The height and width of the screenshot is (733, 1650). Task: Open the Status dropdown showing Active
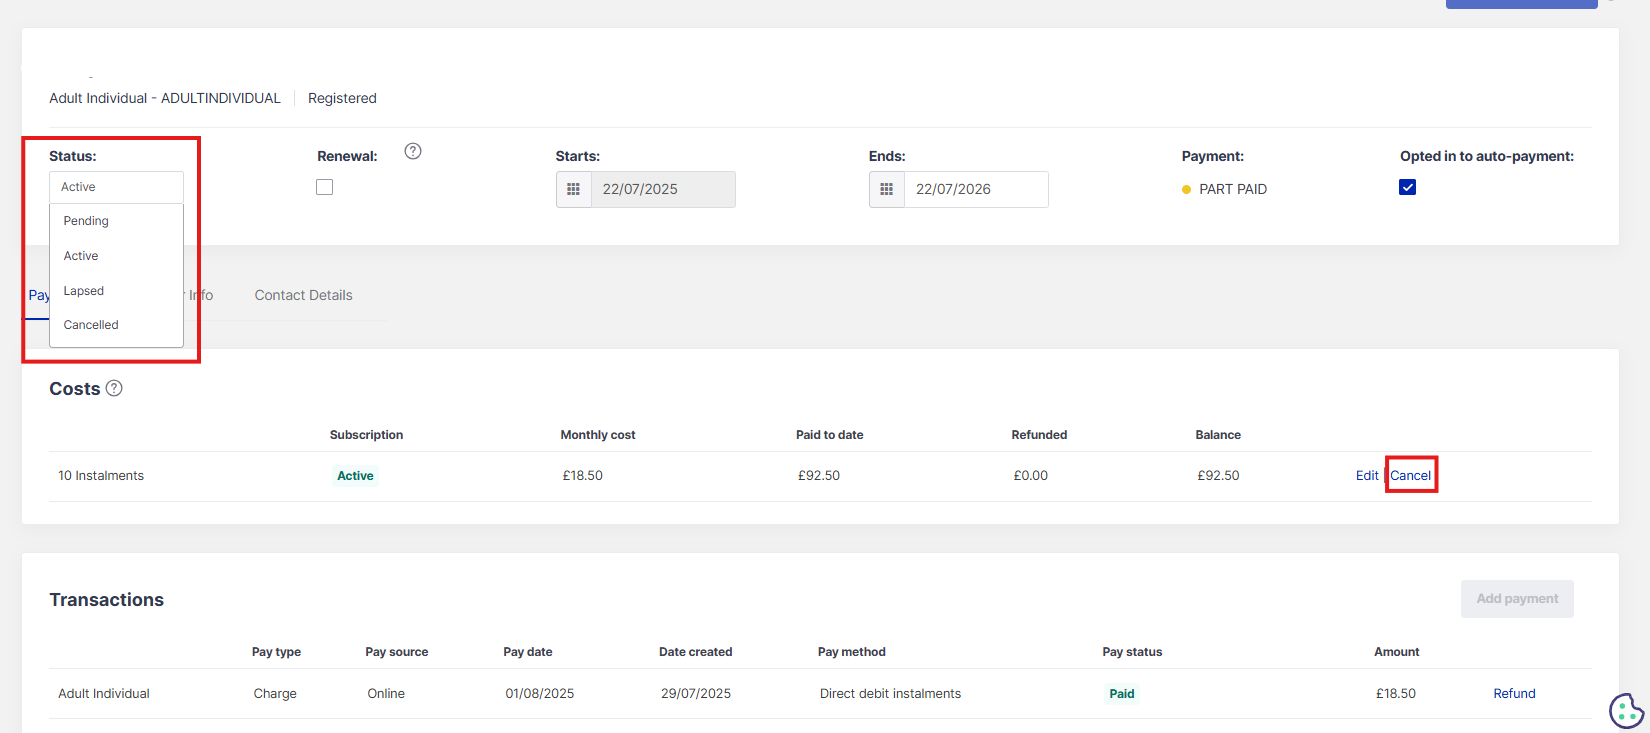pyautogui.click(x=116, y=187)
